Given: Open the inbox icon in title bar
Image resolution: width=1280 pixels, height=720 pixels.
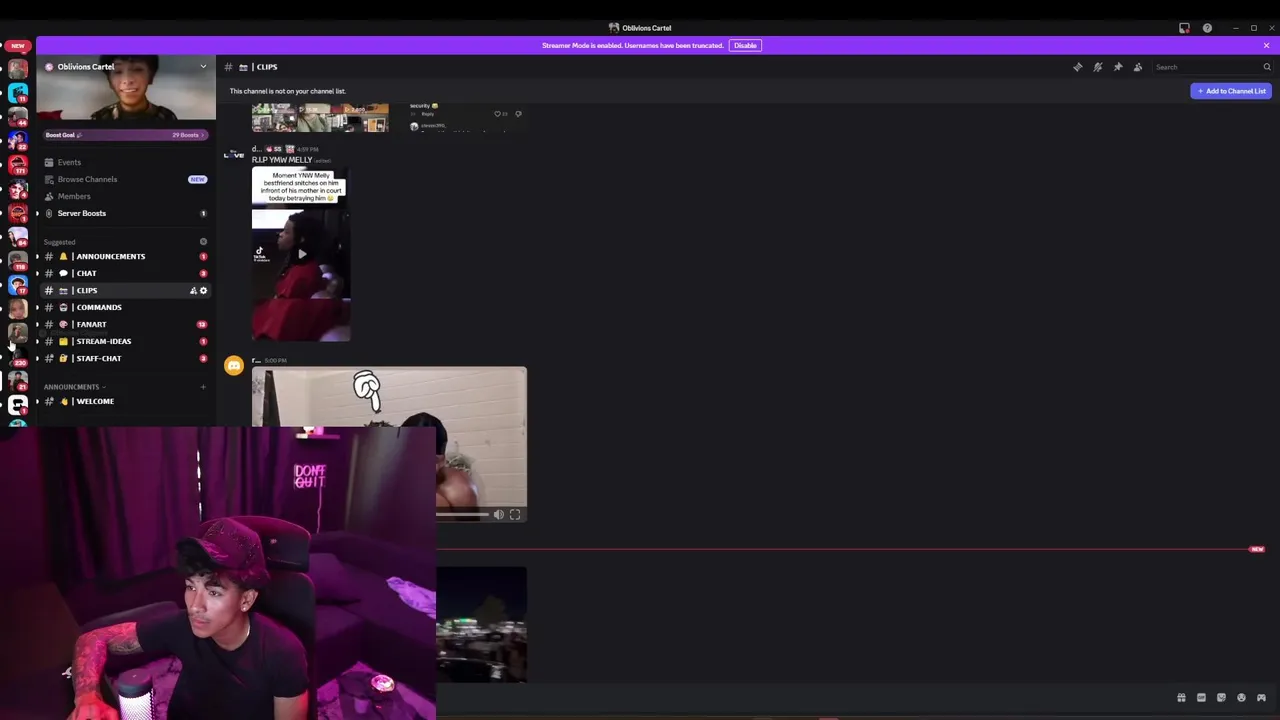Looking at the screenshot, I should click(1184, 28).
